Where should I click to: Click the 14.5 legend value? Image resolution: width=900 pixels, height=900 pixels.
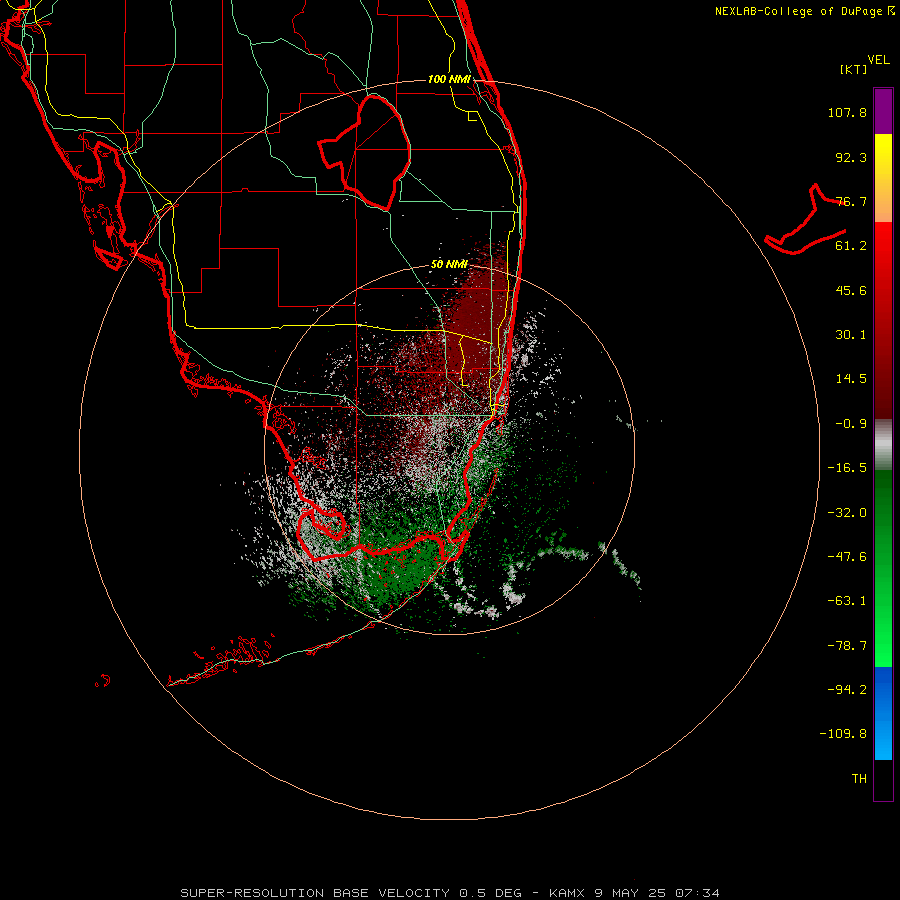[x=851, y=379]
